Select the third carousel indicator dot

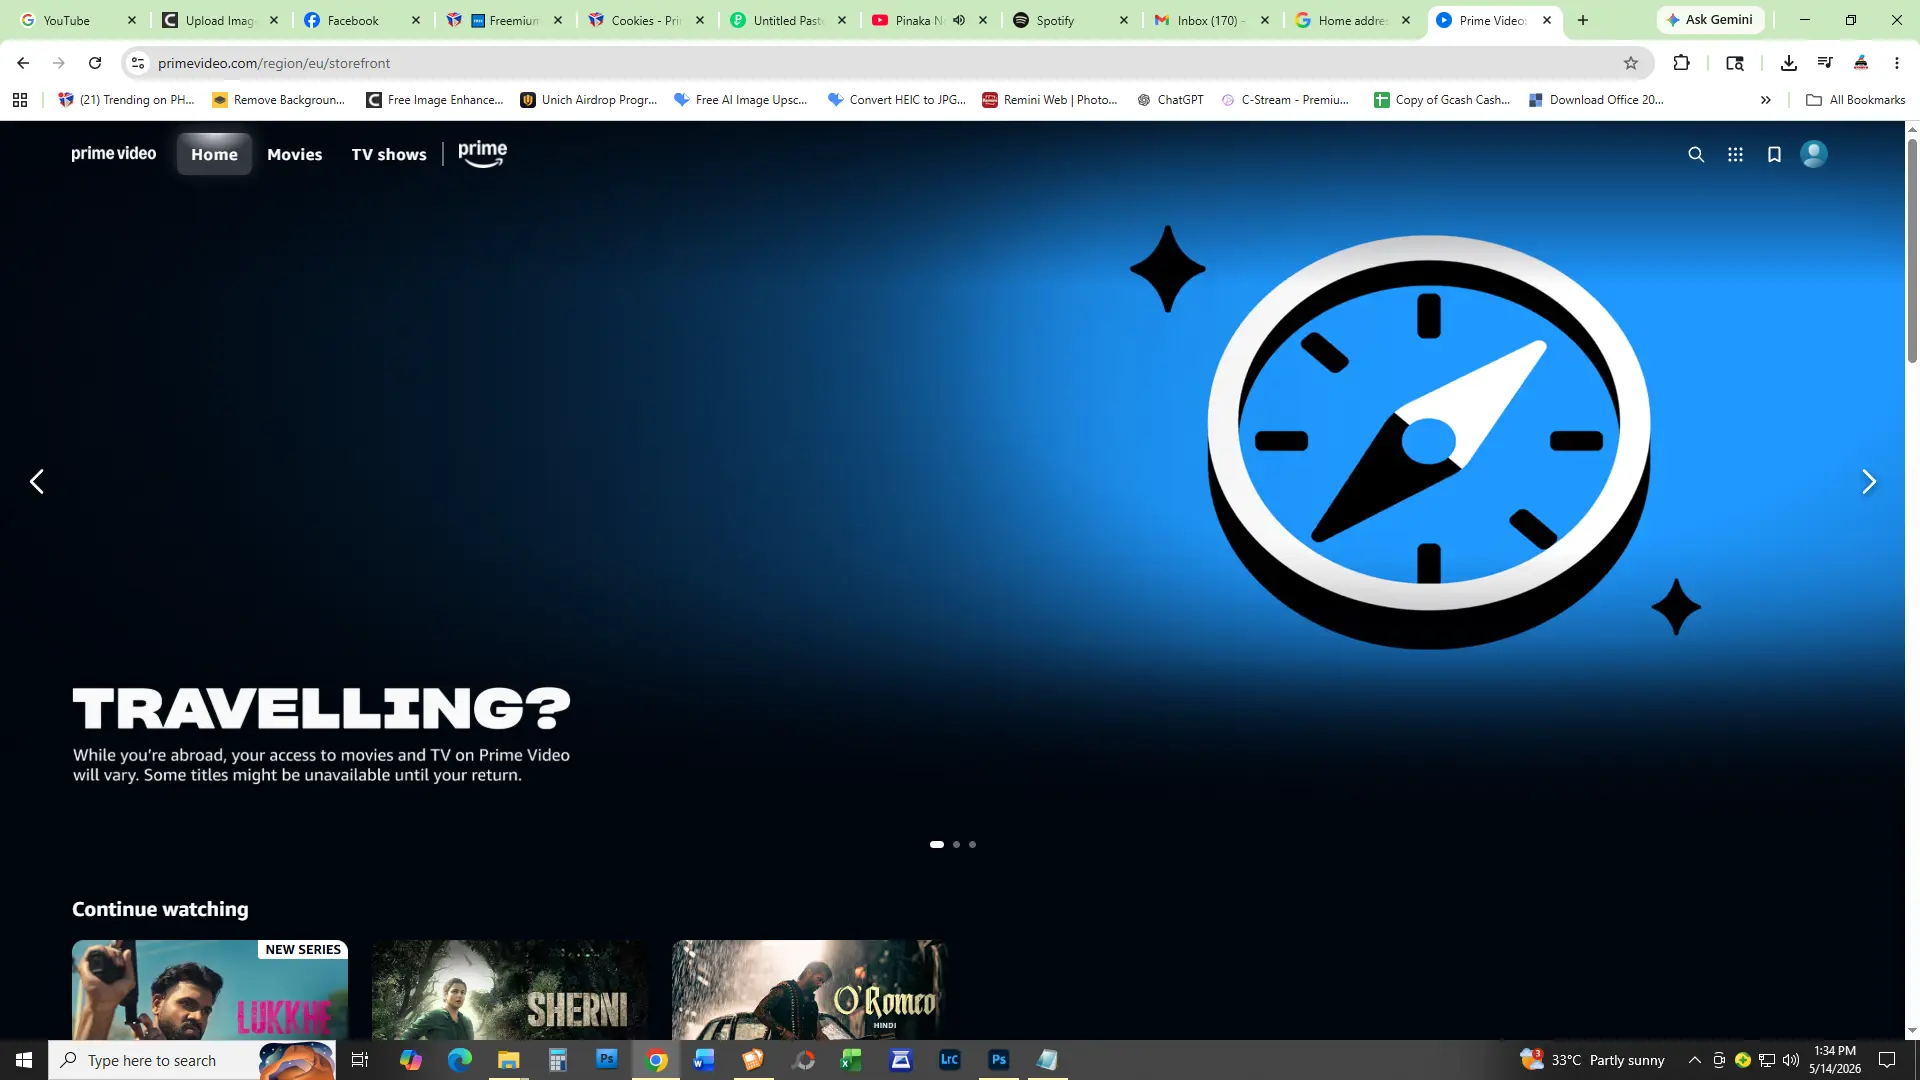coord(972,844)
